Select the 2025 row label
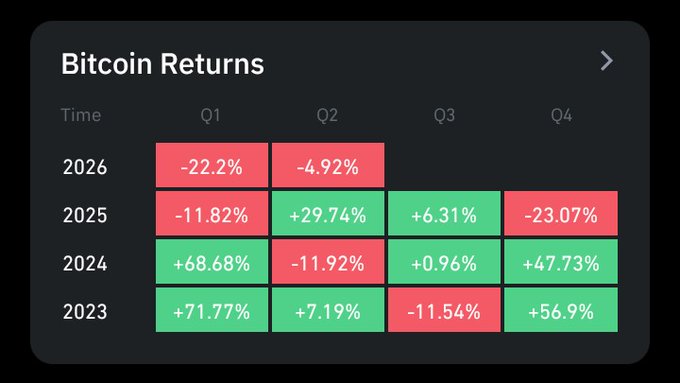This screenshot has width=680, height=383. click(85, 215)
